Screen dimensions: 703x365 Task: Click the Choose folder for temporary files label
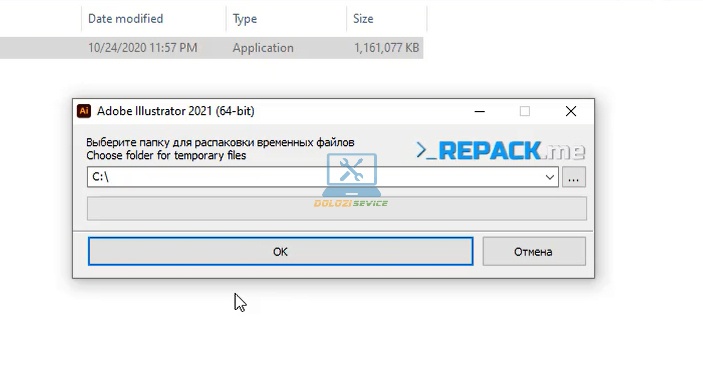point(166,156)
